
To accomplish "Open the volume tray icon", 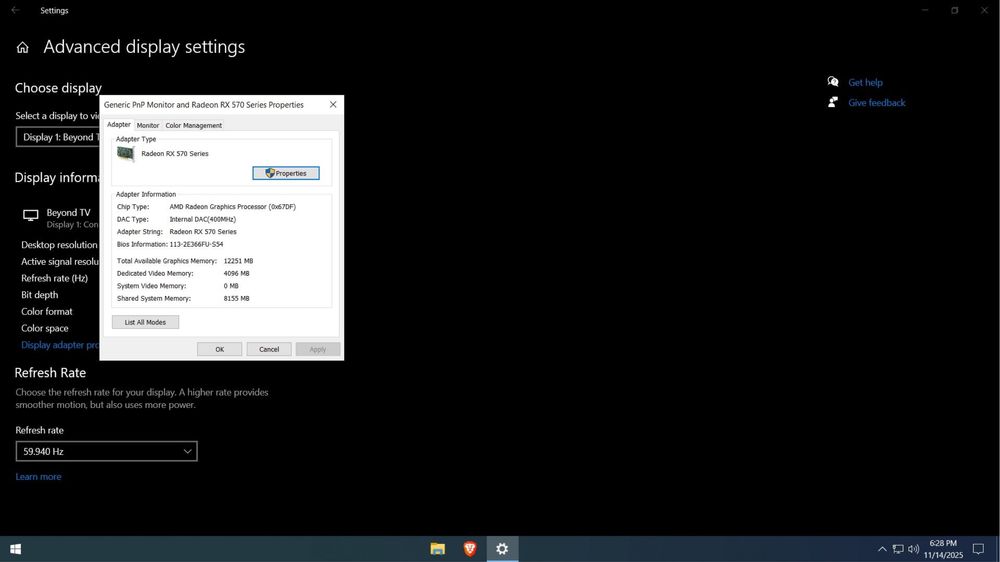I will pos(913,549).
